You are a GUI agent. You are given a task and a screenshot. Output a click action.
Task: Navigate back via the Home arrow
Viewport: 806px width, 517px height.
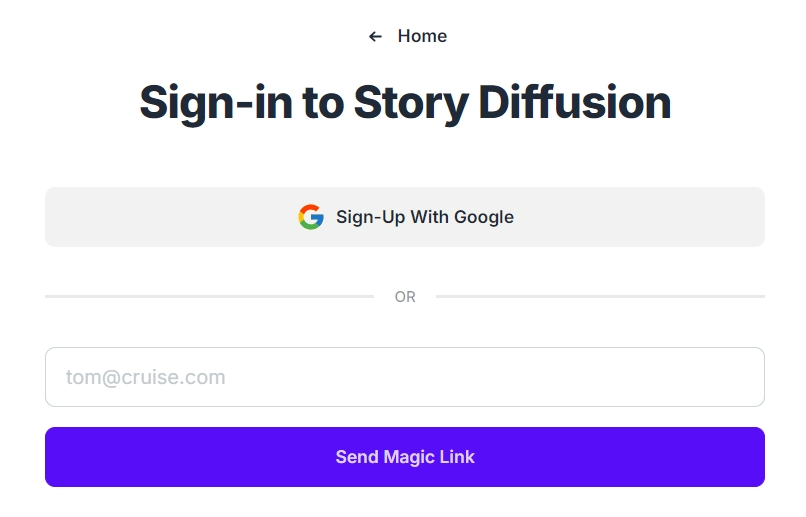[375, 37]
